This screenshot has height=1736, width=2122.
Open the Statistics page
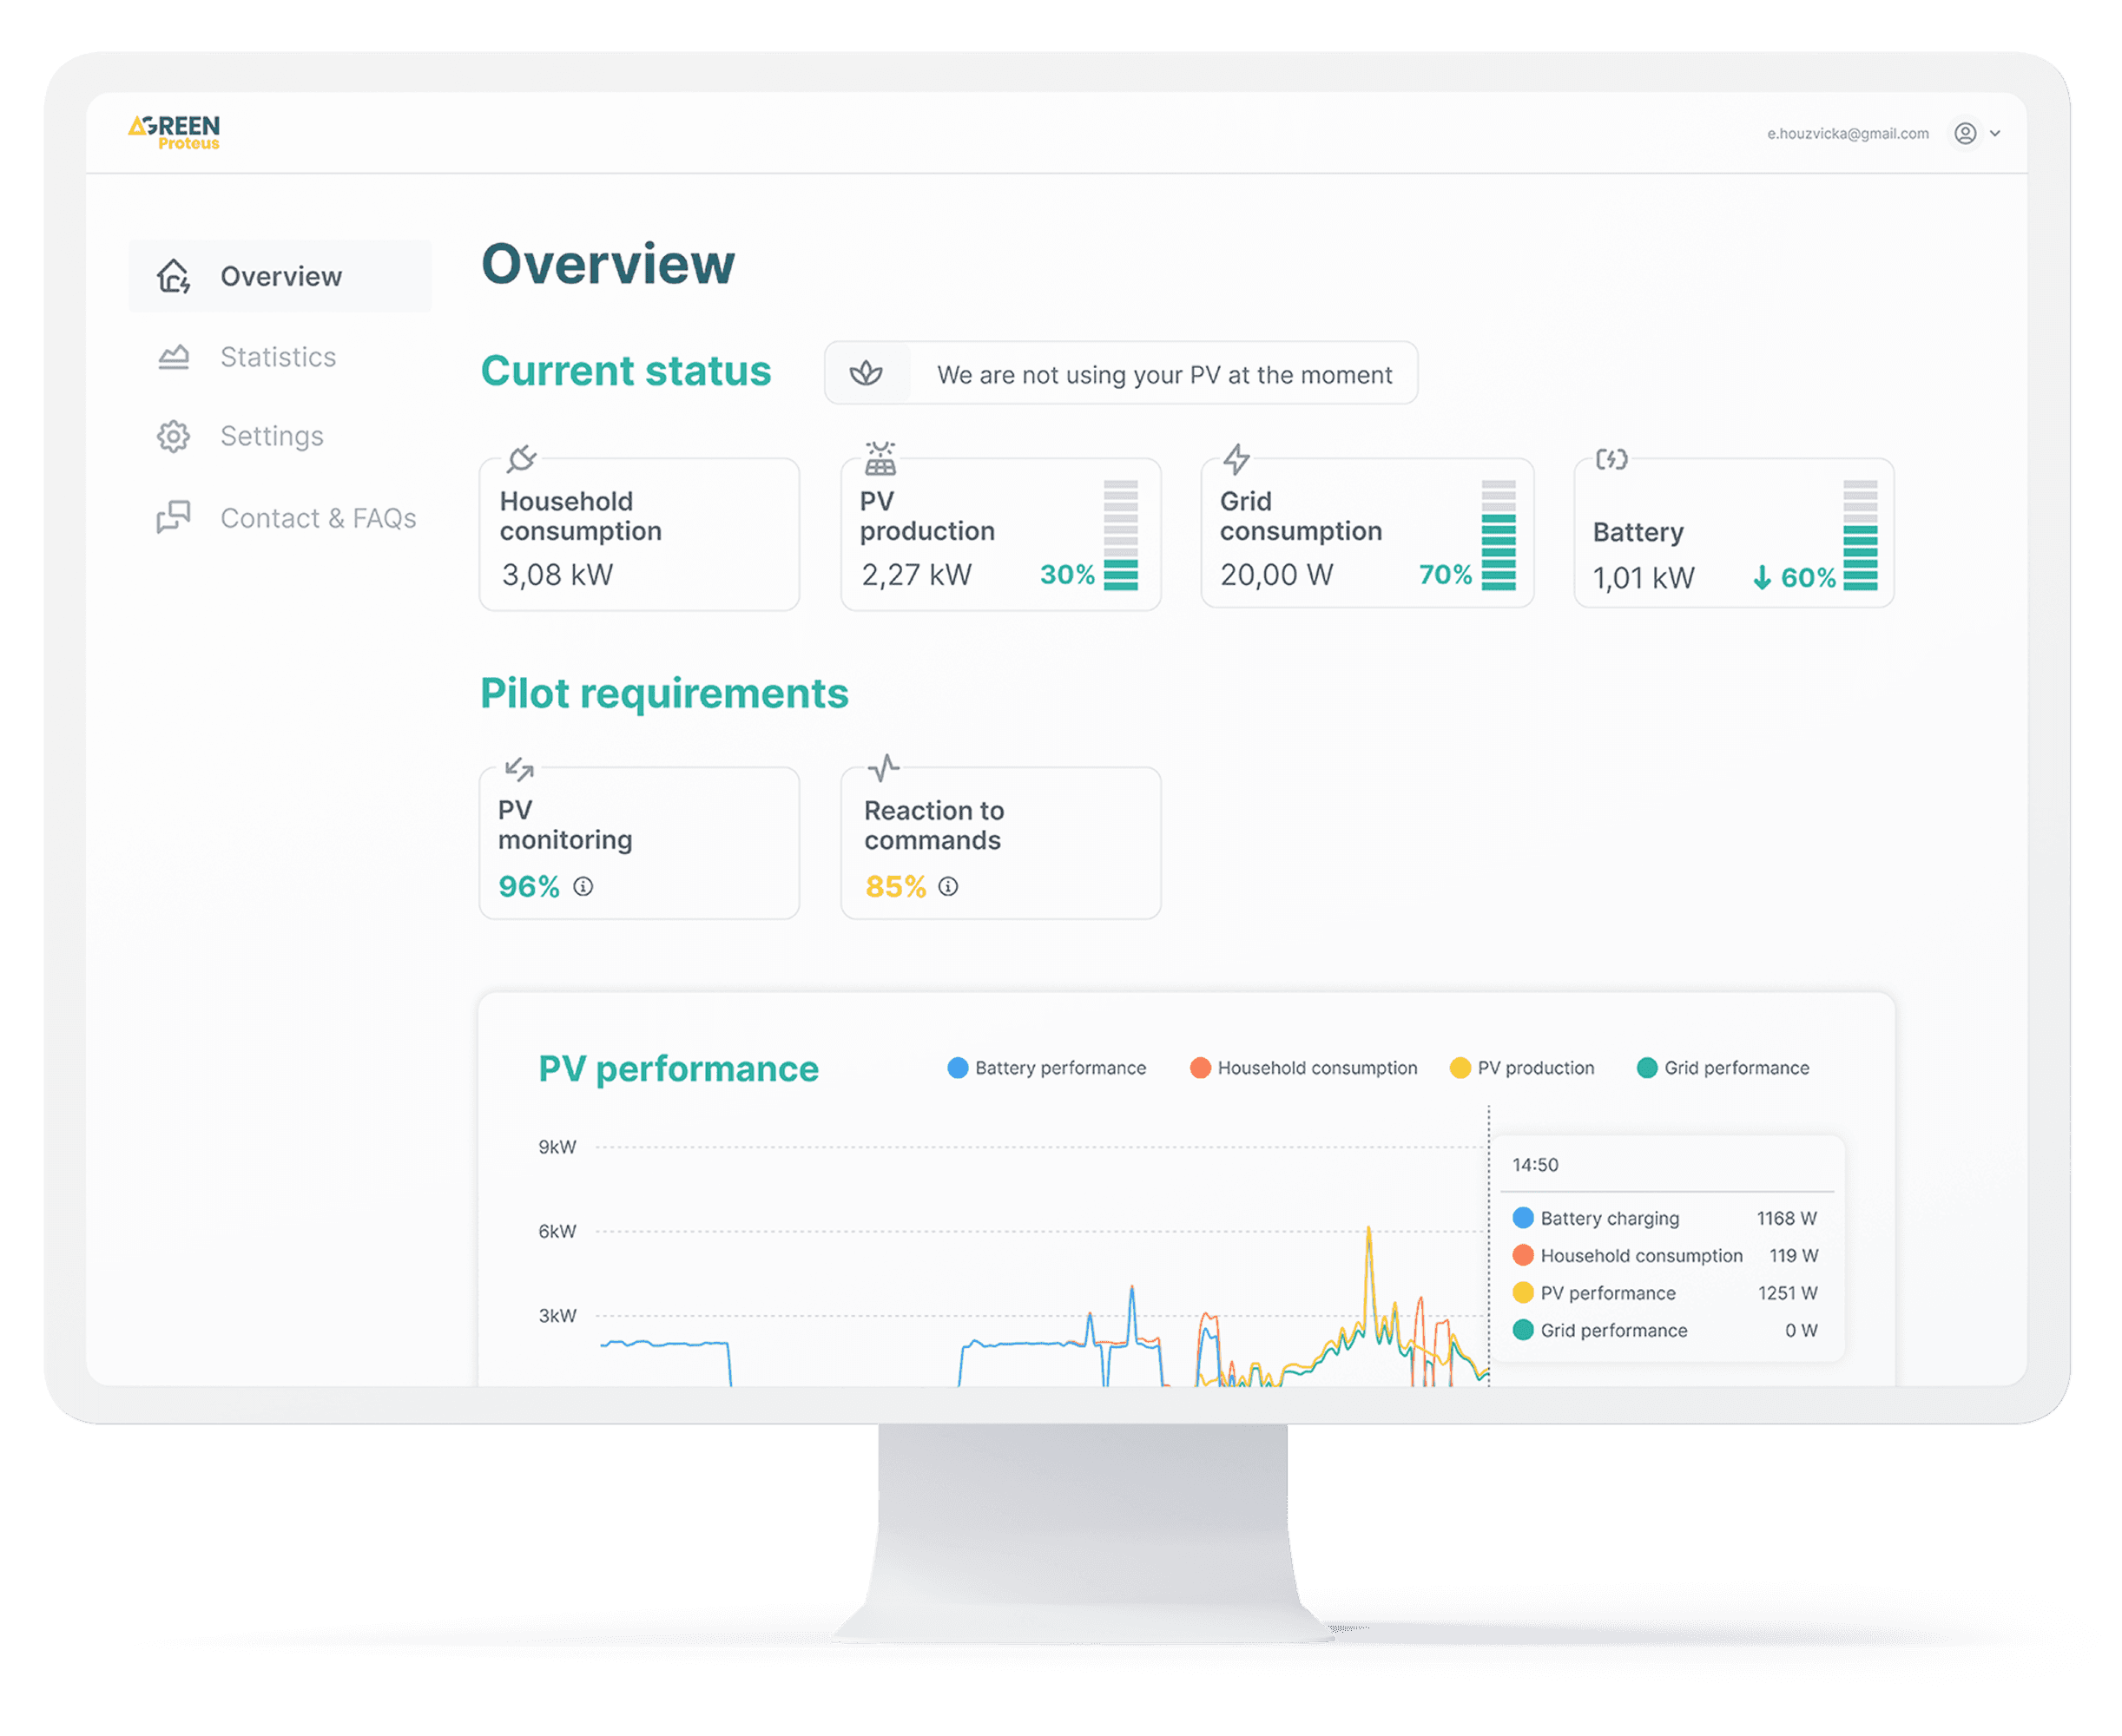click(x=277, y=357)
